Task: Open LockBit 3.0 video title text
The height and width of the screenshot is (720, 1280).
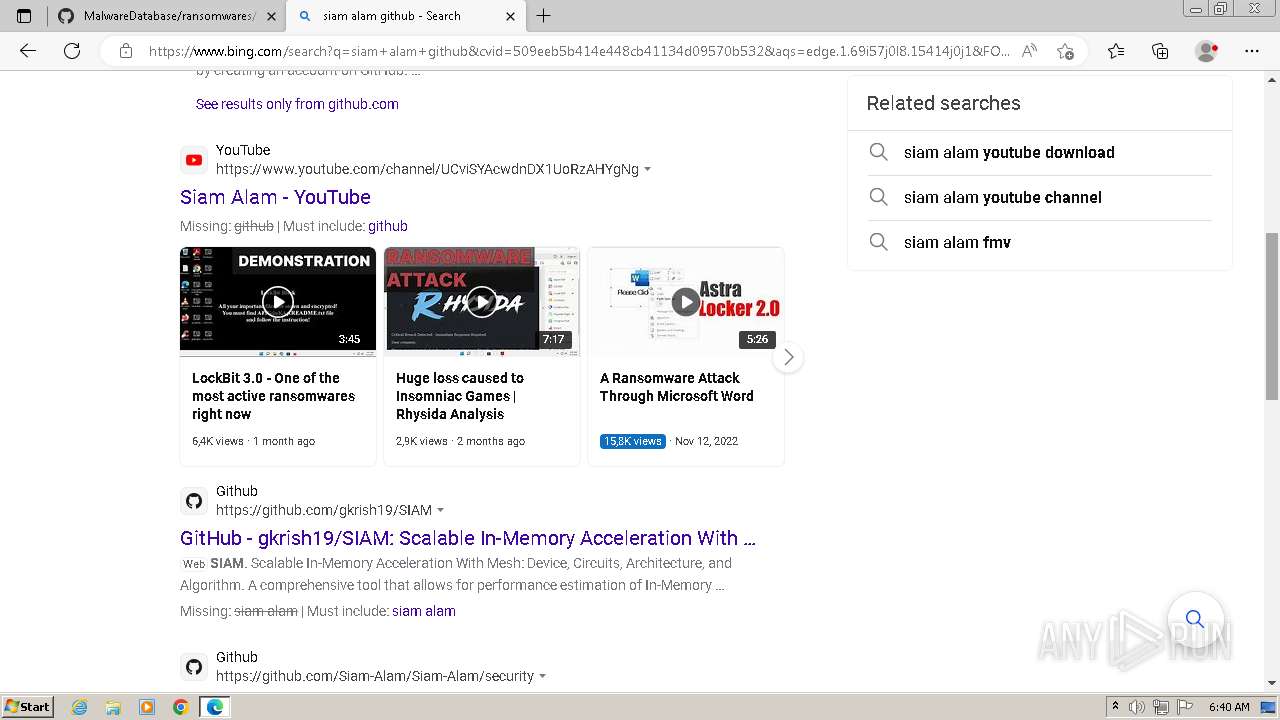Action: [x=273, y=396]
